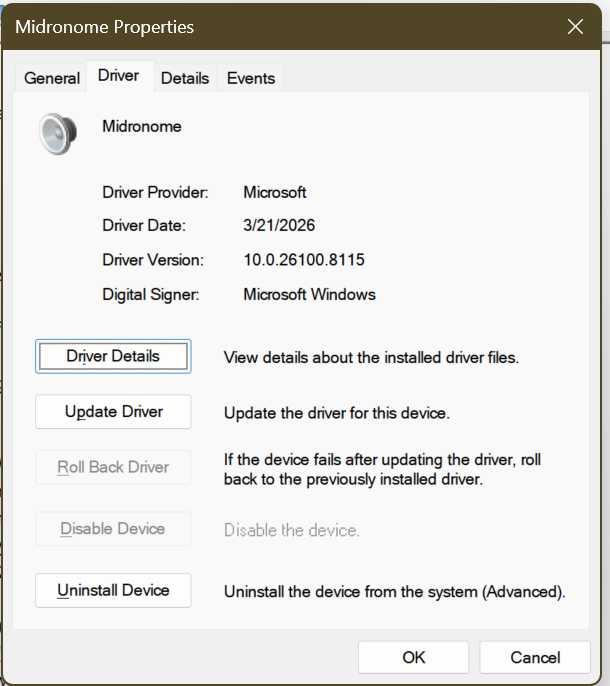Click the driver date 3/21/2026
The height and width of the screenshot is (686, 610).
click(279, 226)
